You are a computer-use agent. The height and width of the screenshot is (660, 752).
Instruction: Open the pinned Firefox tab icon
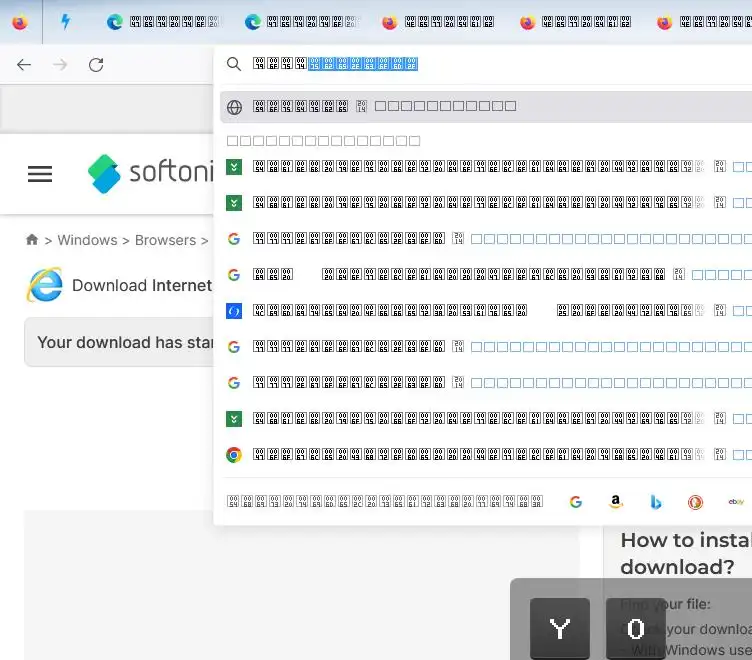tap(20, 22)
